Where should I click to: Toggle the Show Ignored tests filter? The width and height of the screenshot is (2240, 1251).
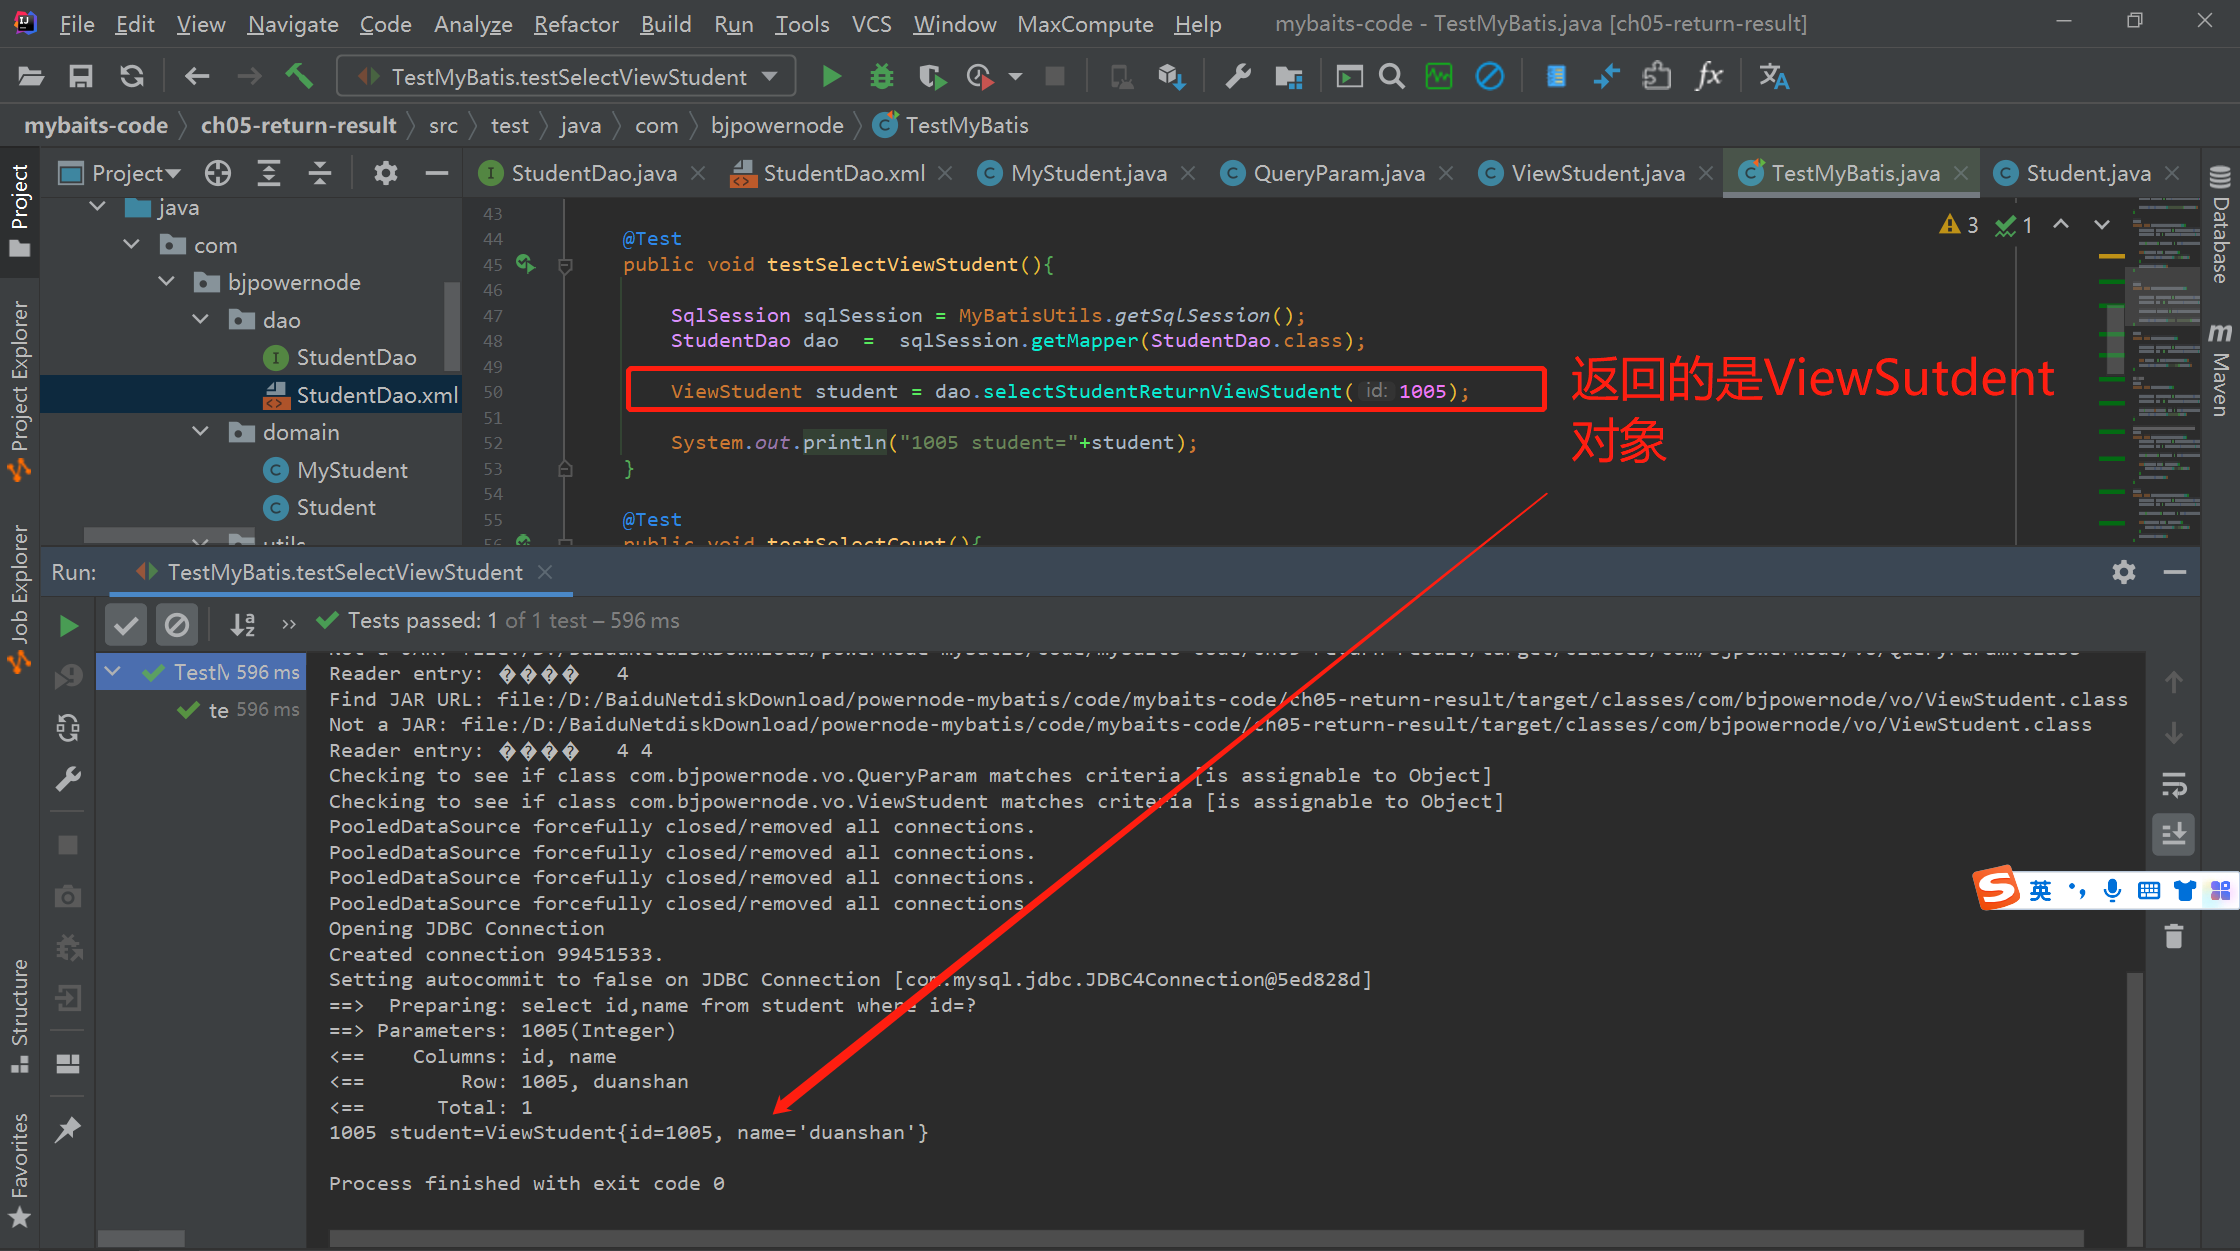click(x=177, y=625)
